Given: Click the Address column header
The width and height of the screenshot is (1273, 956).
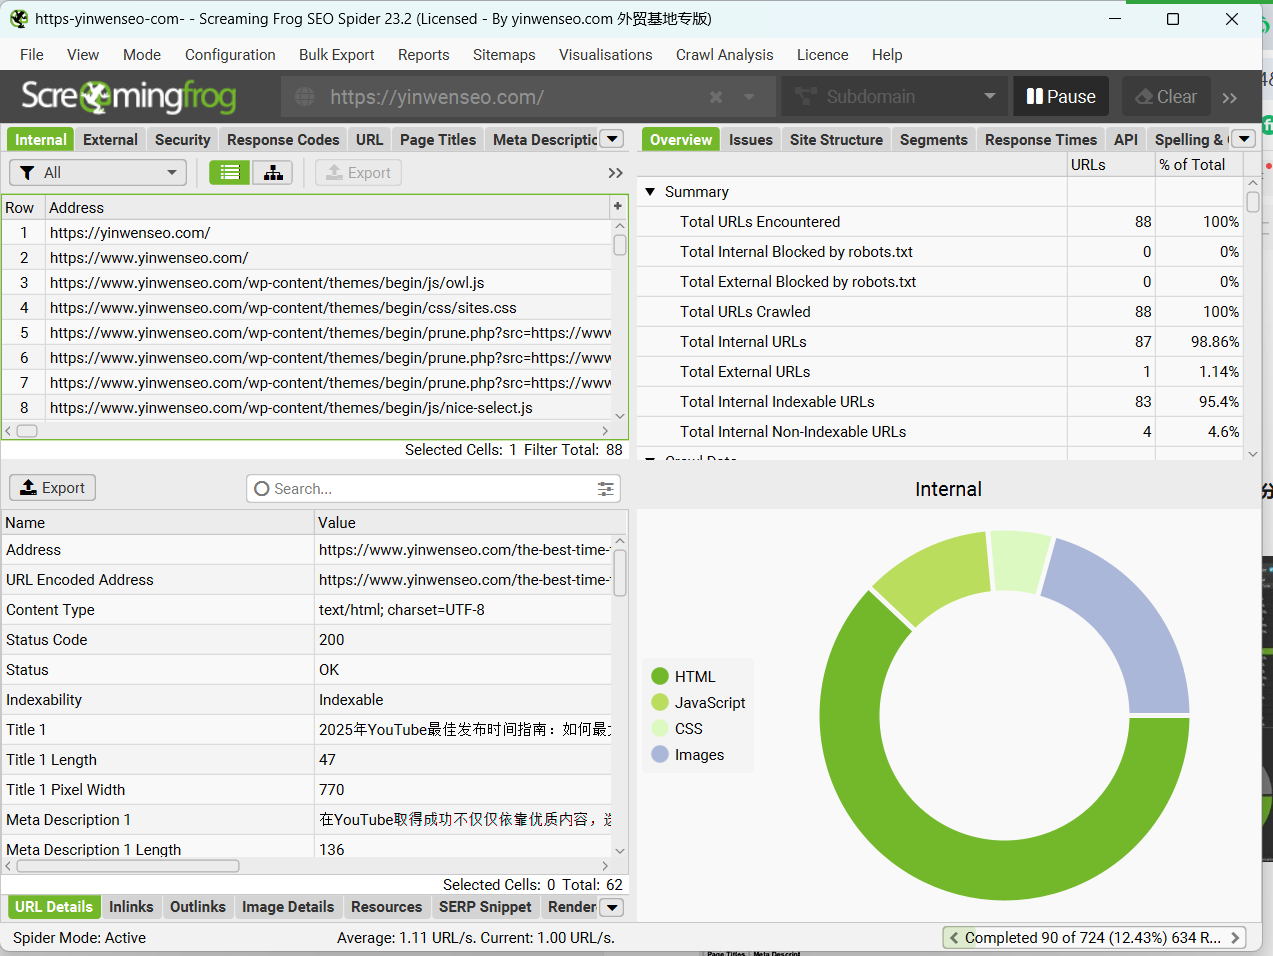Looking at the screenshot, I should (x=327, y=207).
